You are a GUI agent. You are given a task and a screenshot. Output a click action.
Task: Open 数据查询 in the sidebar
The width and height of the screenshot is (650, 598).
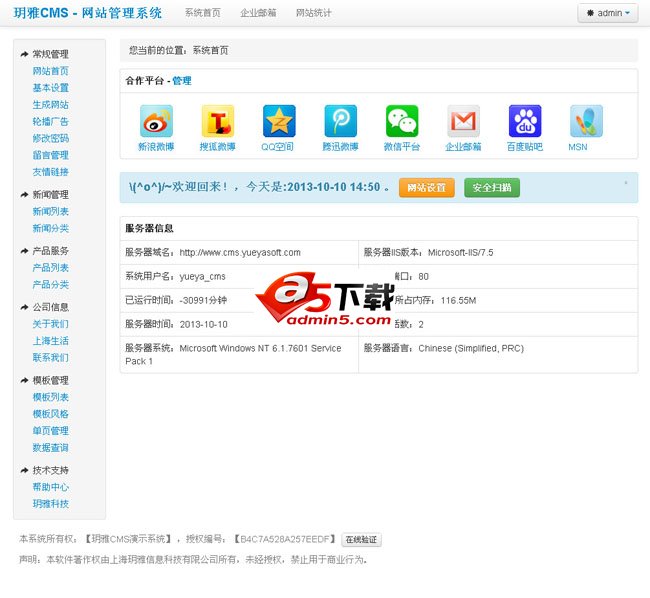[51, 448]
